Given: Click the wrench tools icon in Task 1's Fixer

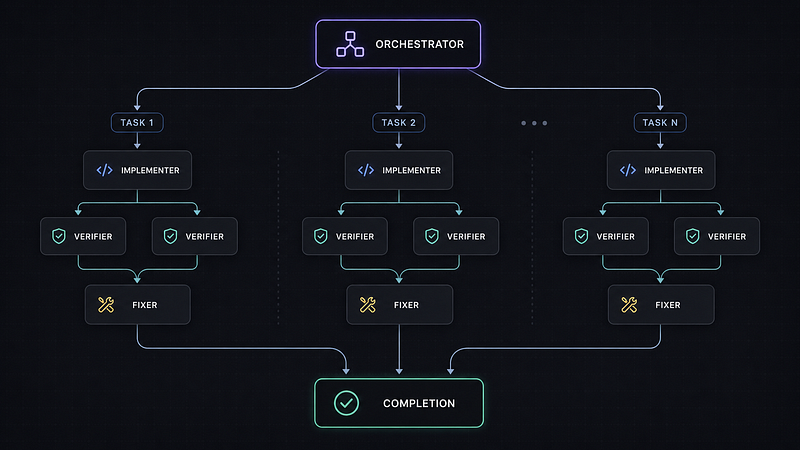Looking at the screenshot, I should pos(106,305).
